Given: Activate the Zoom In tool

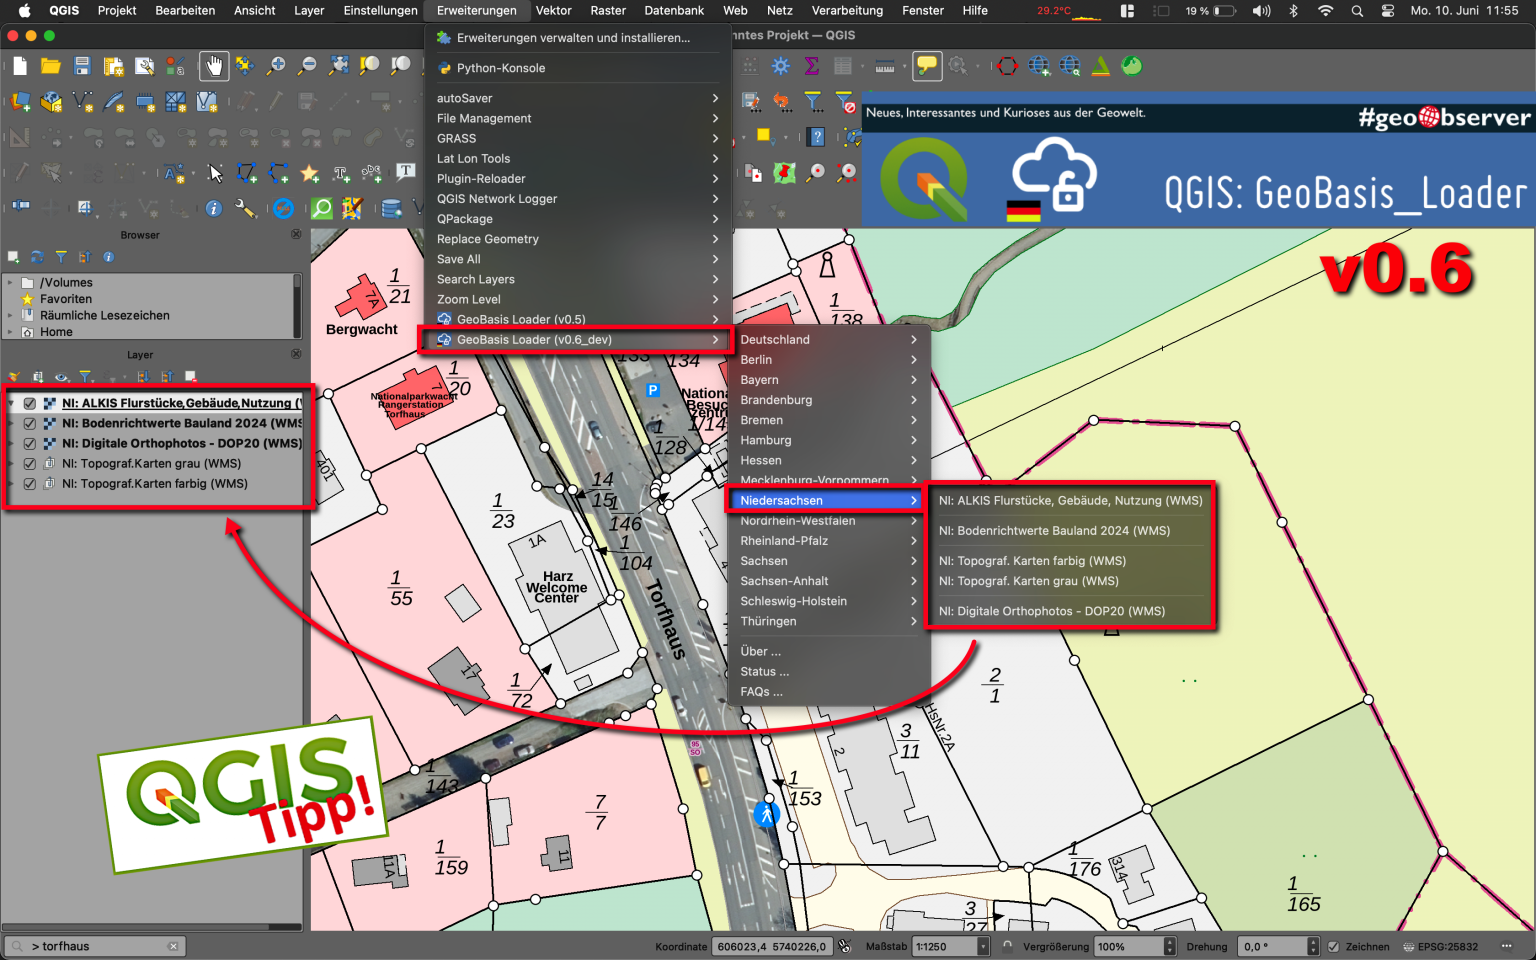Looking at the screenshot, I should 276,66.
